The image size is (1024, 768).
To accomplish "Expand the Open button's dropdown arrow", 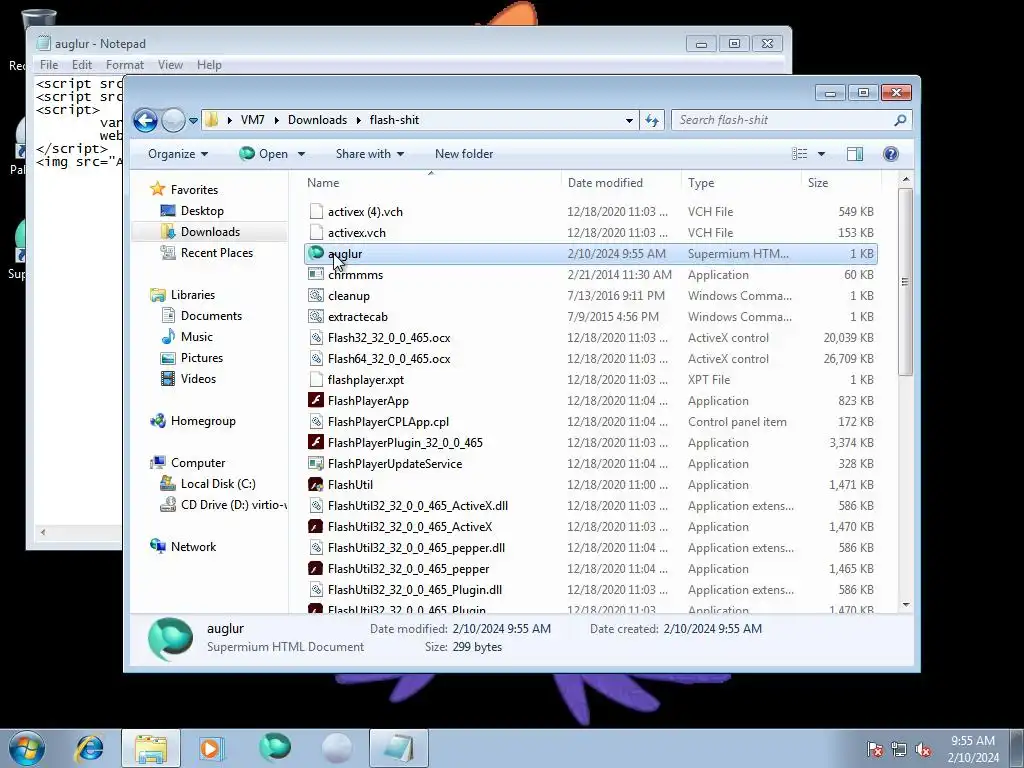I will click(301, 154).
